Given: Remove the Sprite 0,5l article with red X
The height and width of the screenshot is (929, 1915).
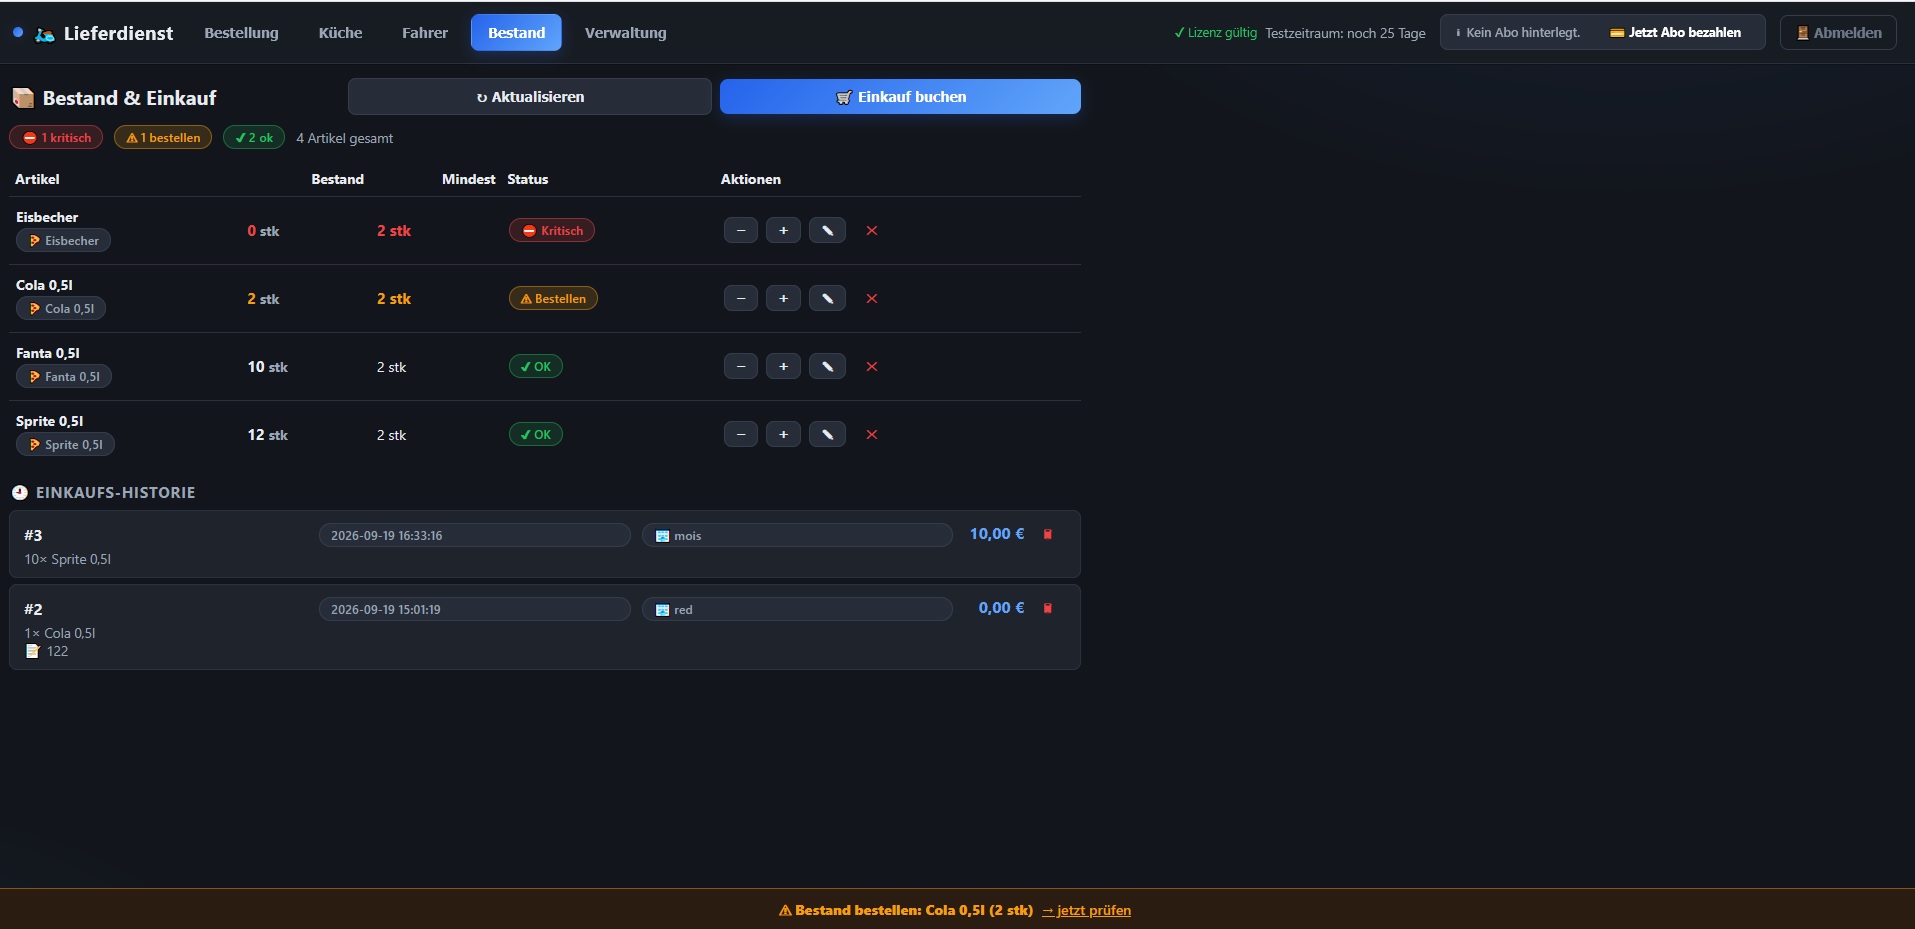Looking at the screenshot, I should (871, 435).
